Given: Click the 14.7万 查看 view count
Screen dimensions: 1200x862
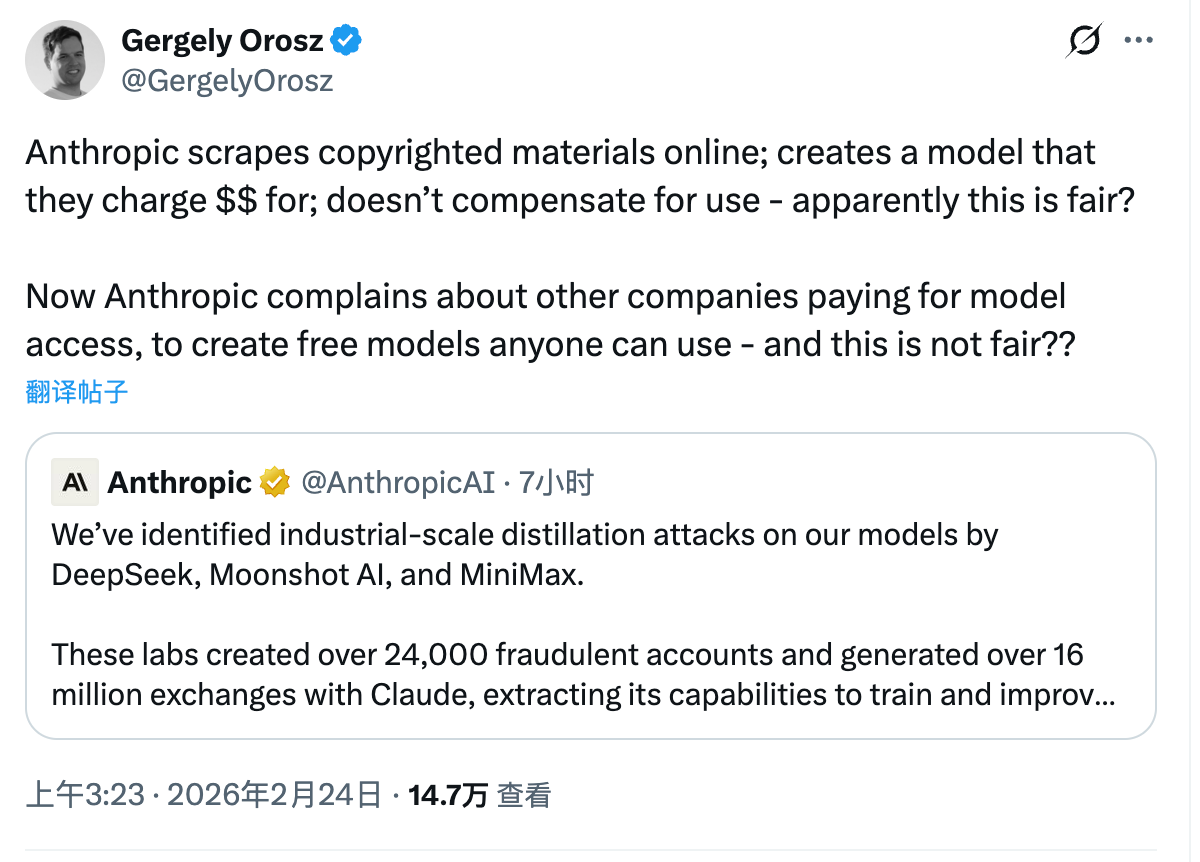Looking at the screenshot, I should tap(480, 796).
